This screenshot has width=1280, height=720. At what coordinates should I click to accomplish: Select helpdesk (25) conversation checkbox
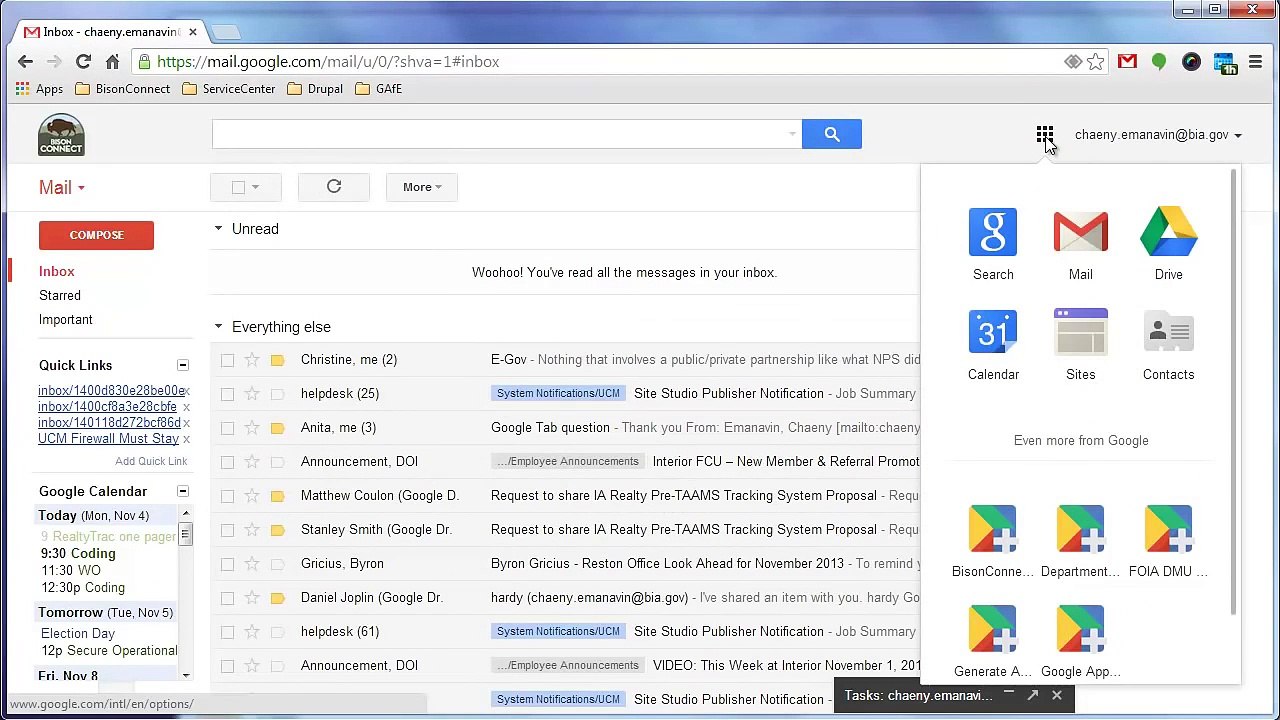click(x=227, y=394)
